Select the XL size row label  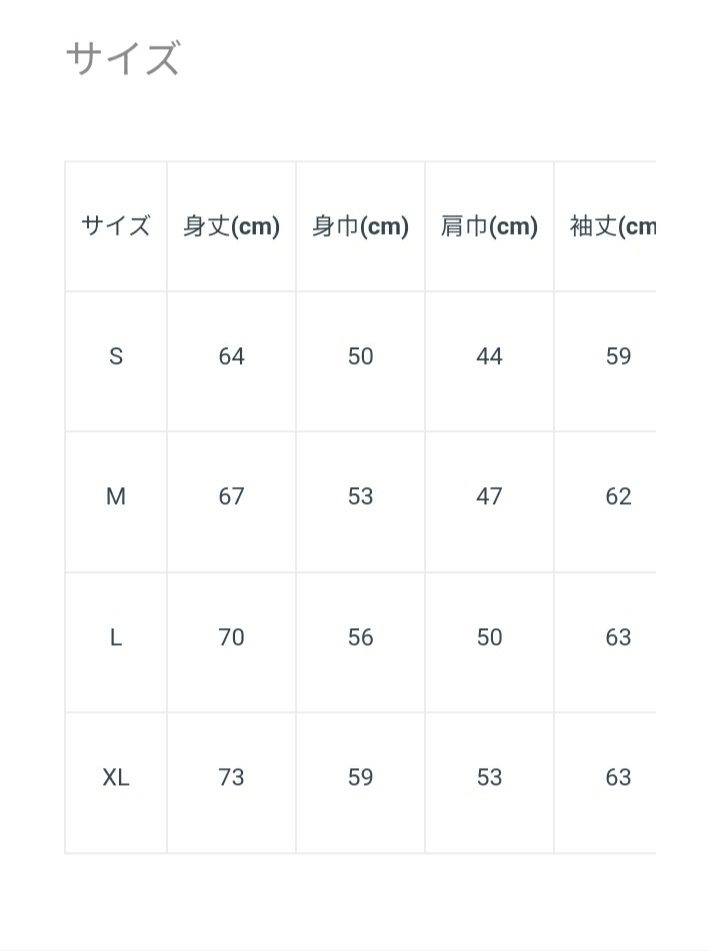pos(116,777)
